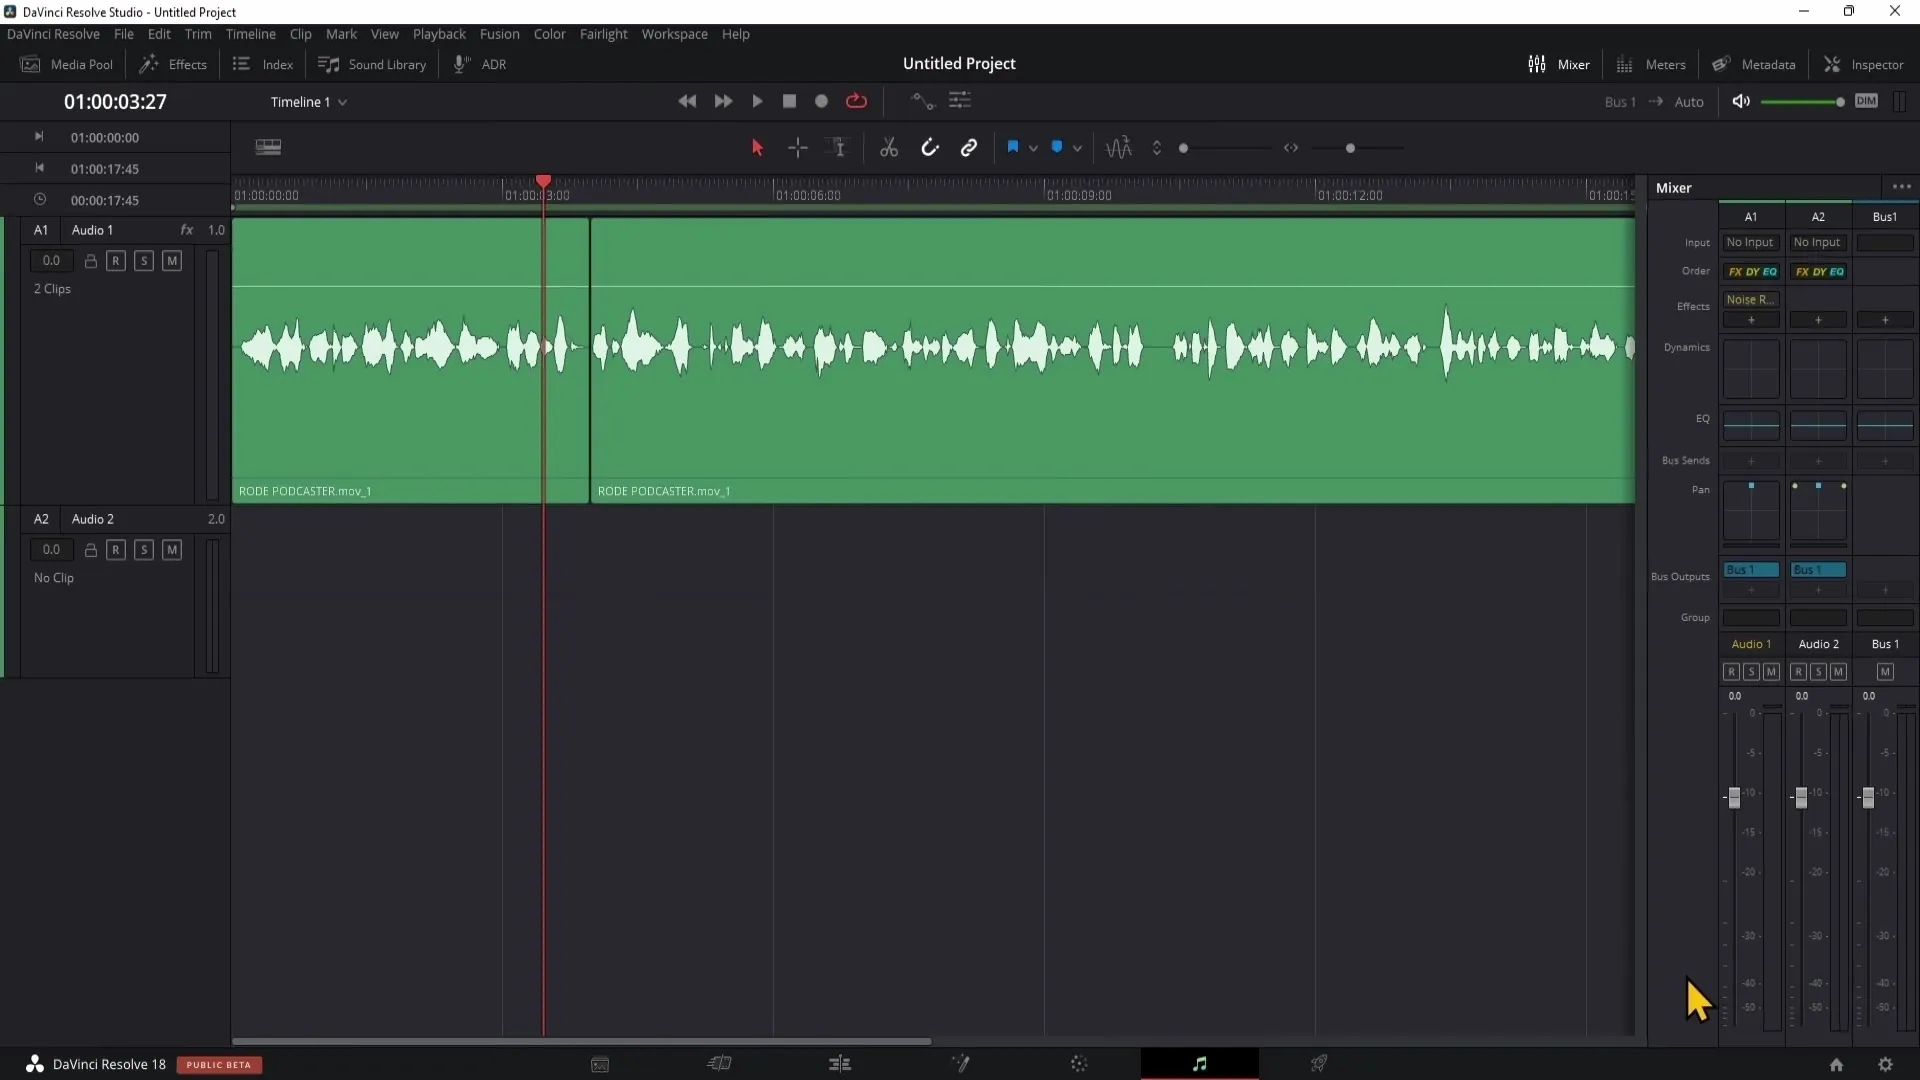Expand the Auto mode dropdown in toolbar
The height and width of the screenshot is (1080, 1920).
[1689, 100]
